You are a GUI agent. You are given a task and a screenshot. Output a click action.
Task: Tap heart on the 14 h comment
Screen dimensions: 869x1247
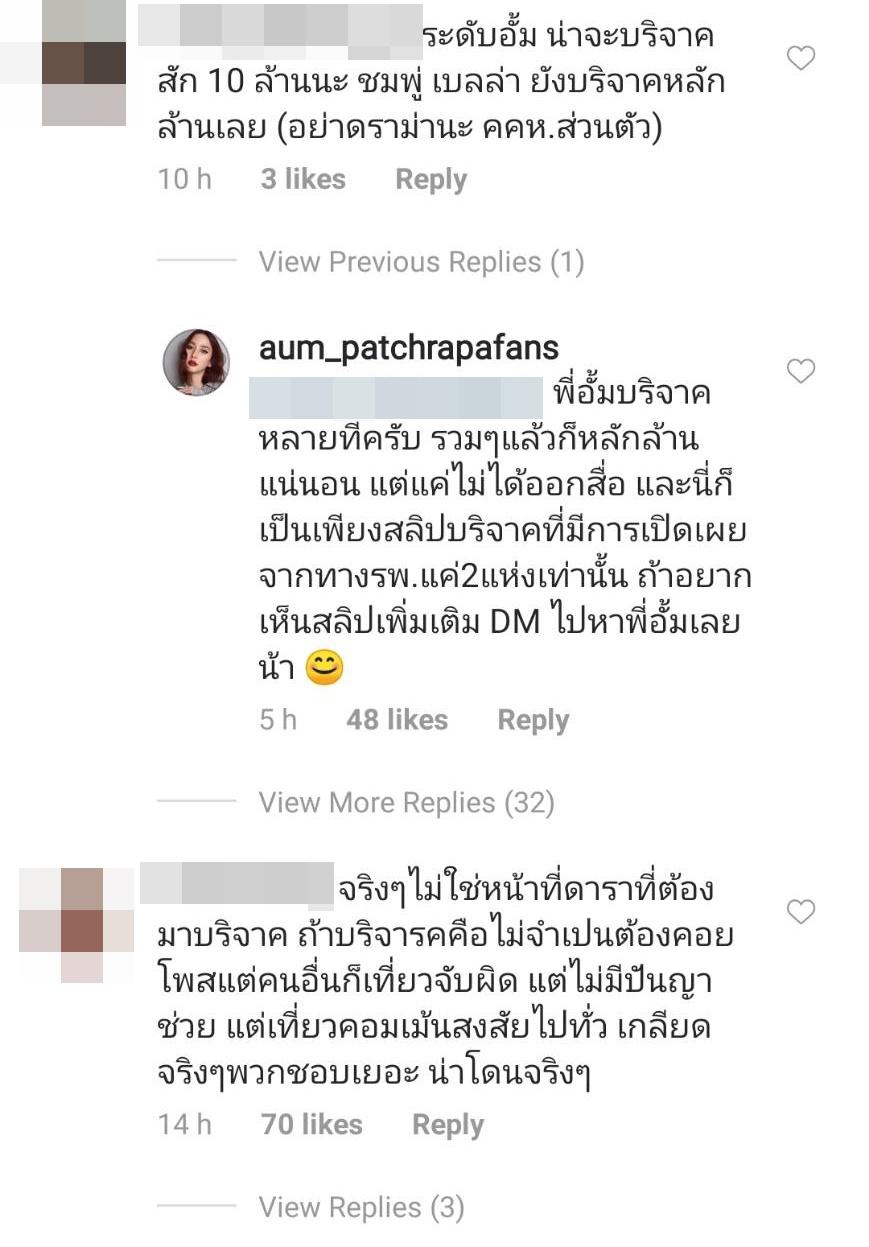tap(802, 912)
